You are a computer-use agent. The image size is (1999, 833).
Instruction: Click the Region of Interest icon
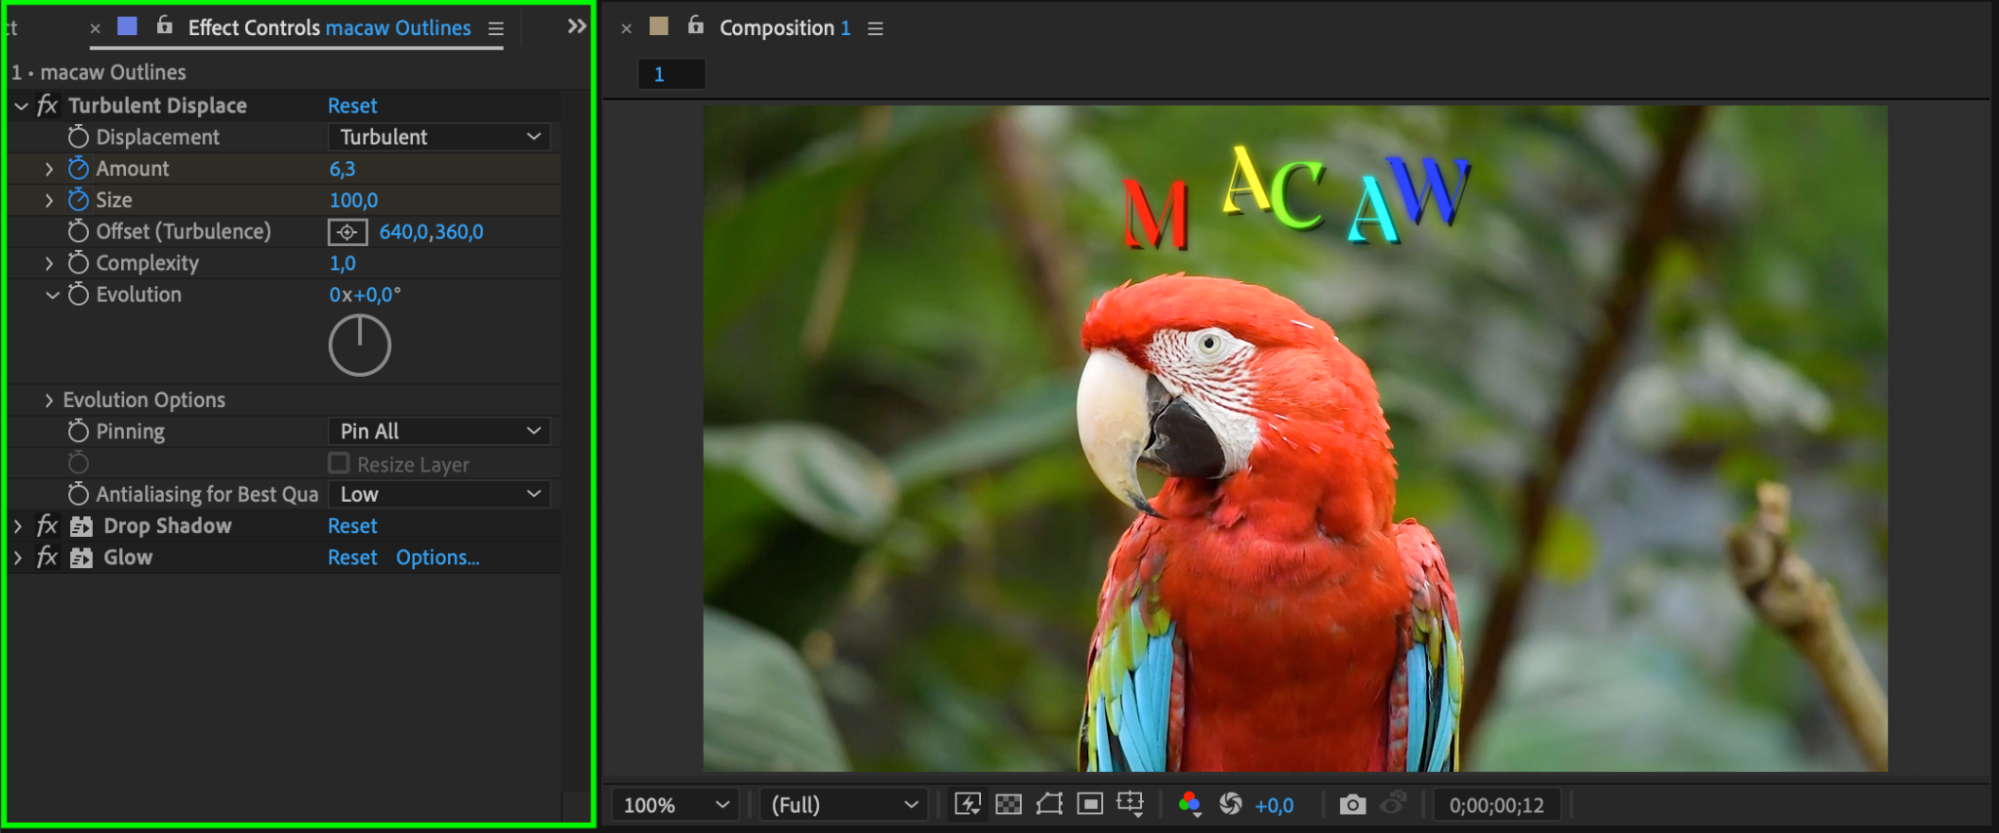[x=1090, y=804]
